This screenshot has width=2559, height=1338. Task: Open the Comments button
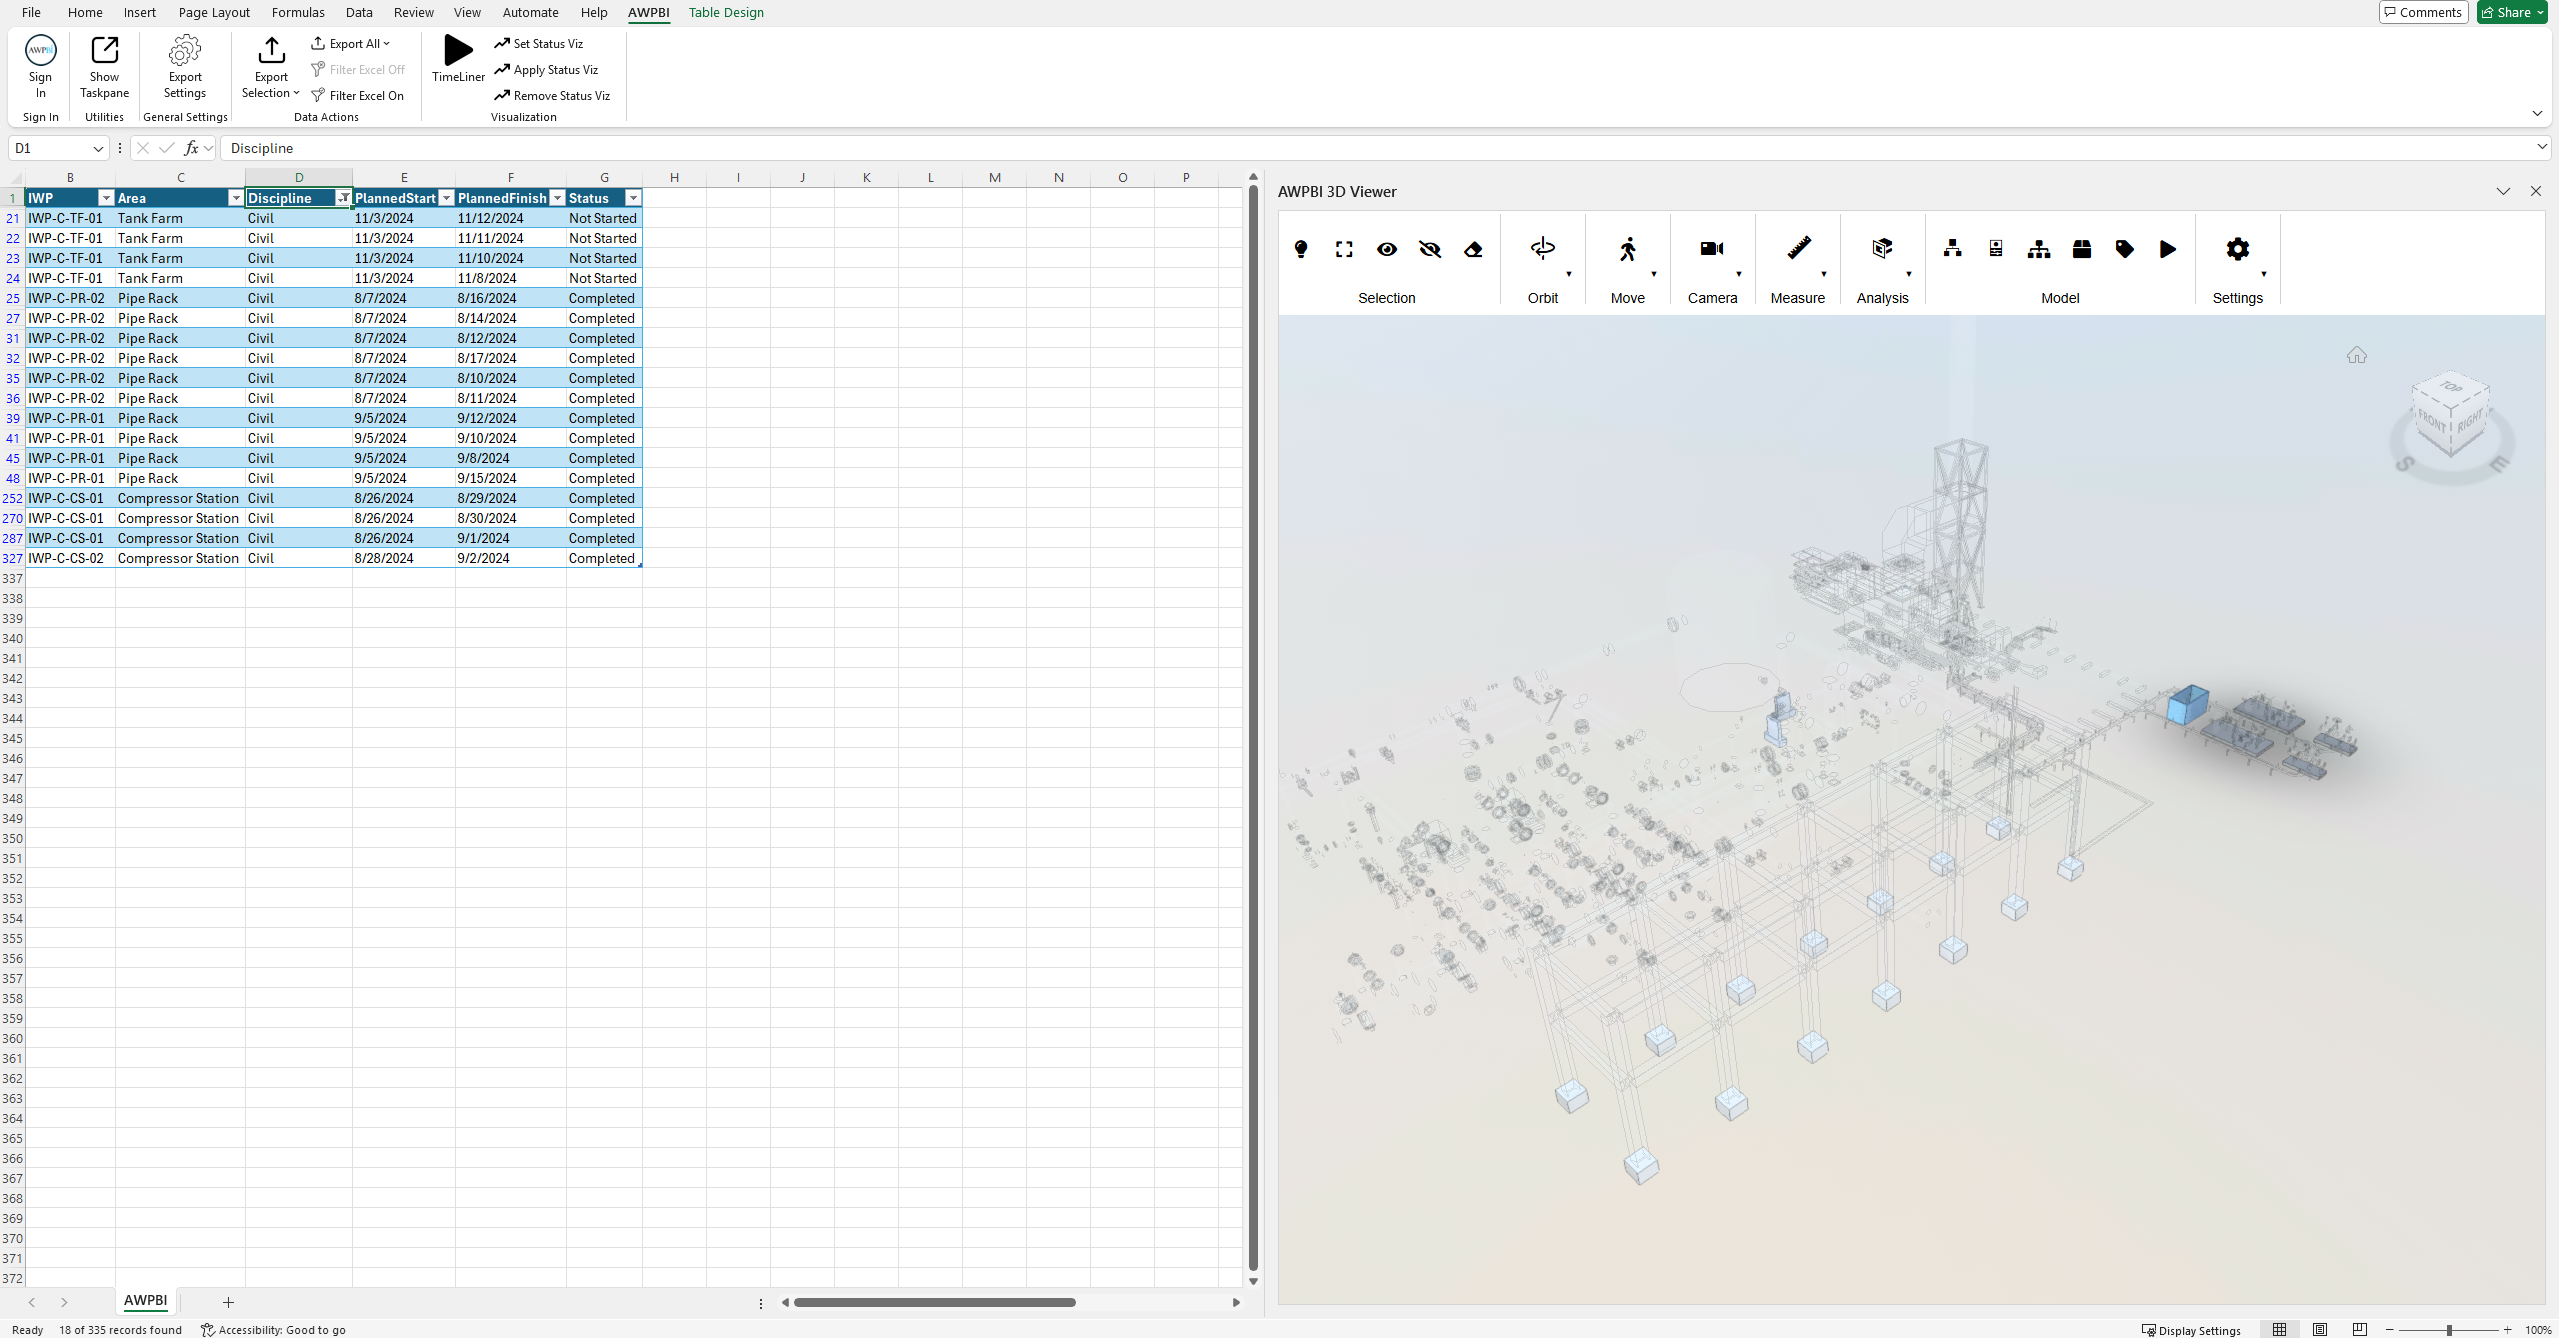tap(2423, 12)
